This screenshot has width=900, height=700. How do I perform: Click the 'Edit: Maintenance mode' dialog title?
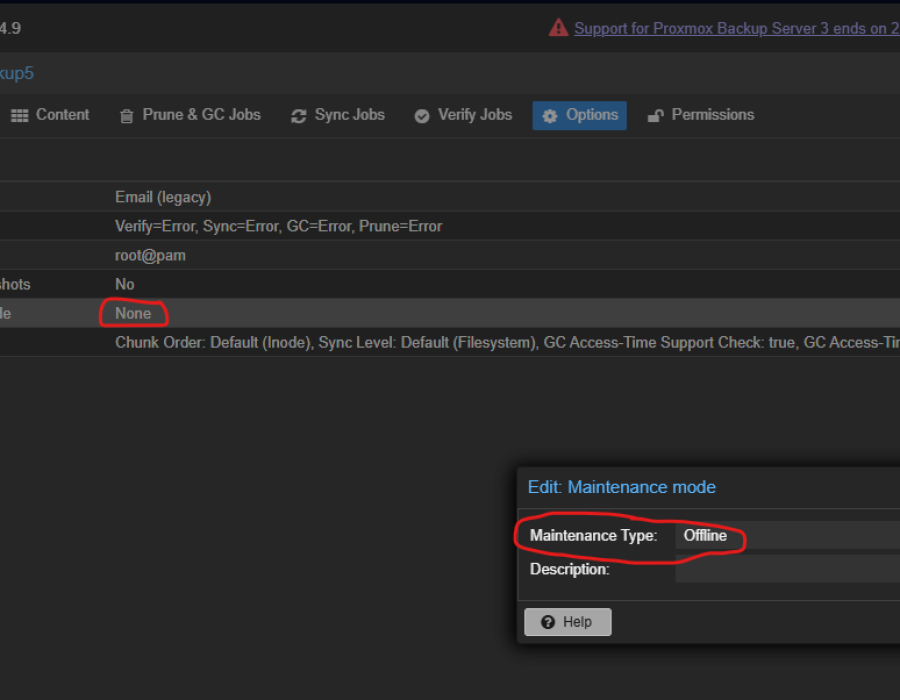click(622, 487)
